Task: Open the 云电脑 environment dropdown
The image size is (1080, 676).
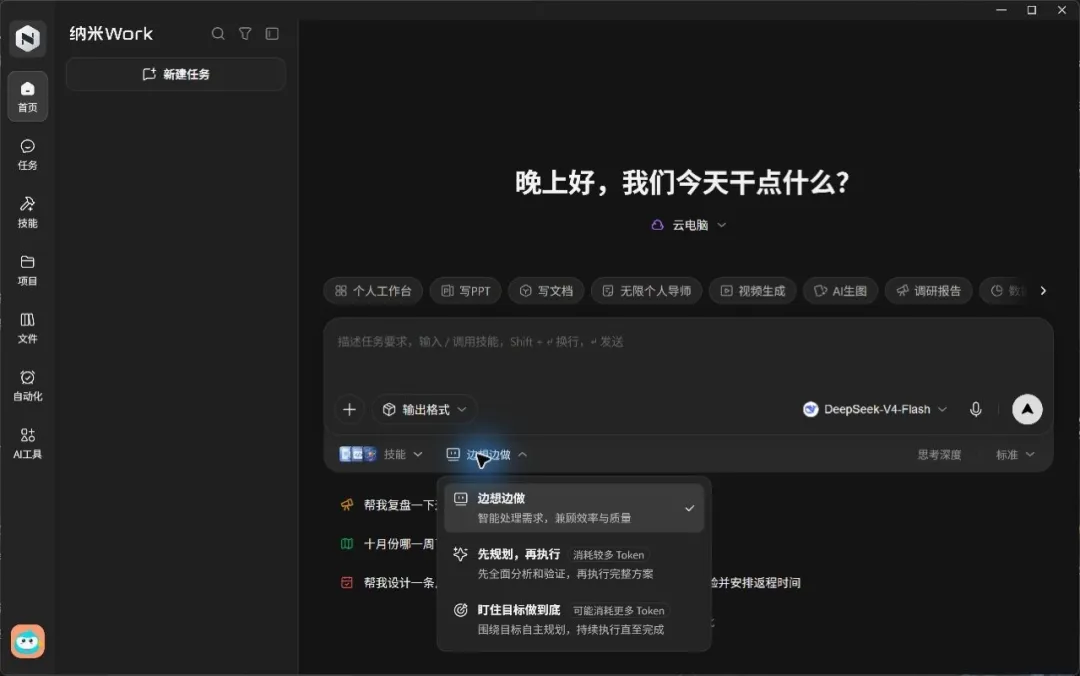Action: tap(689, 225)
